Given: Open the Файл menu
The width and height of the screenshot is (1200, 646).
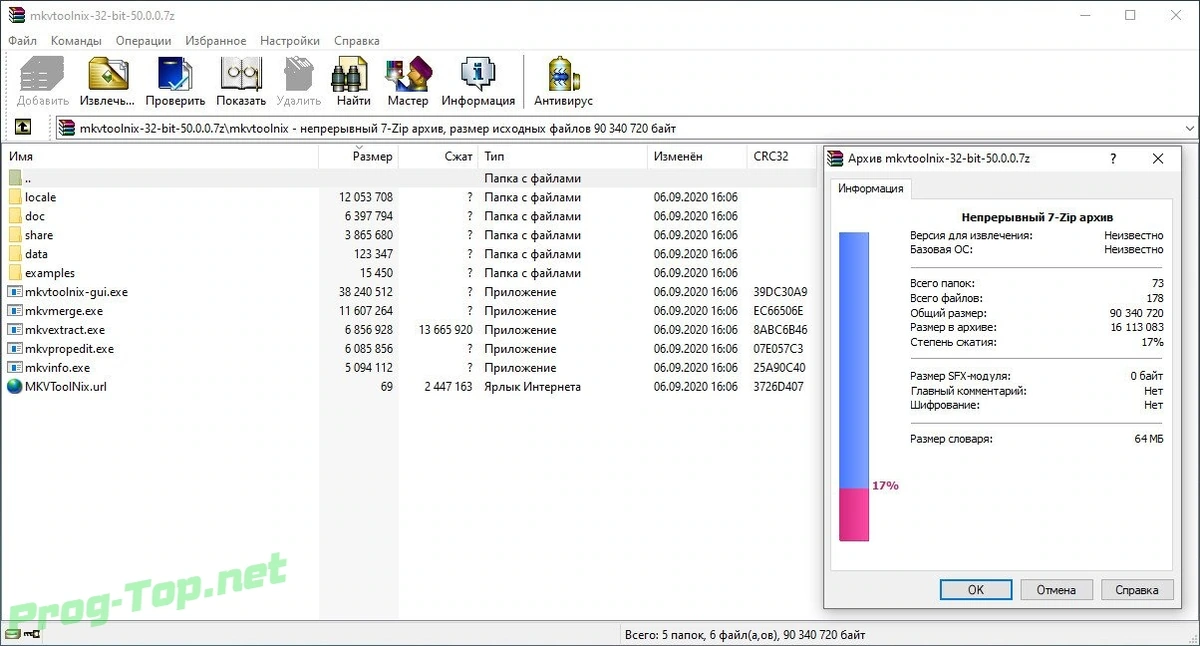Looking at the screenshot, I should coord(23,41).
